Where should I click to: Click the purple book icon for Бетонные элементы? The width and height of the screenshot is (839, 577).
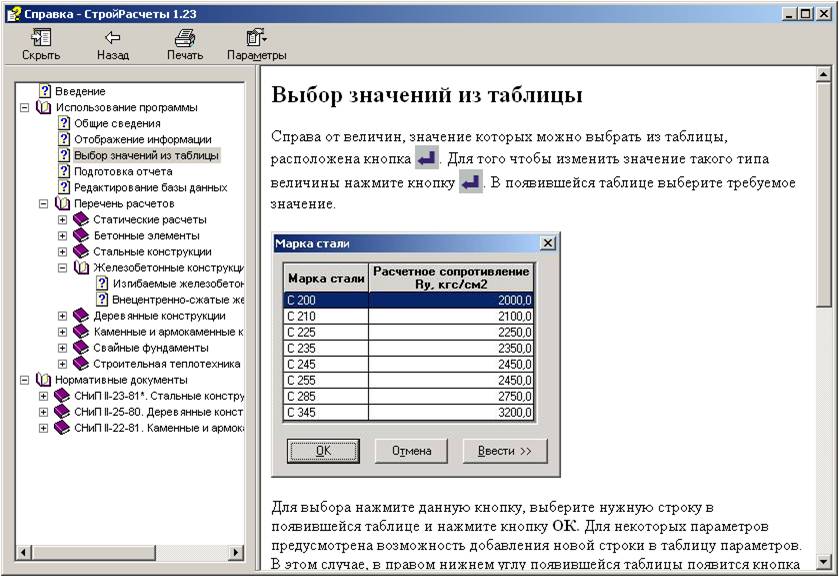click(80, 236)
